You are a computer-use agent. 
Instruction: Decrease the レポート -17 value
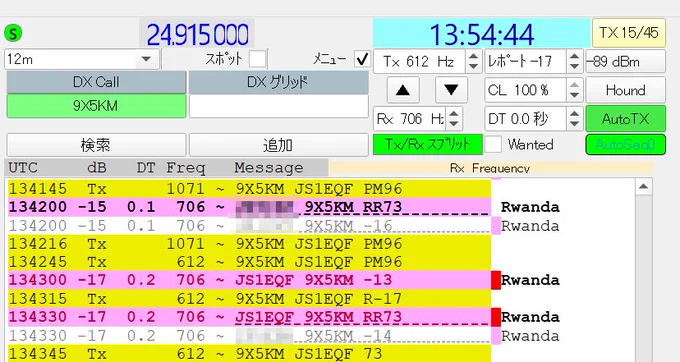(574, 67)
